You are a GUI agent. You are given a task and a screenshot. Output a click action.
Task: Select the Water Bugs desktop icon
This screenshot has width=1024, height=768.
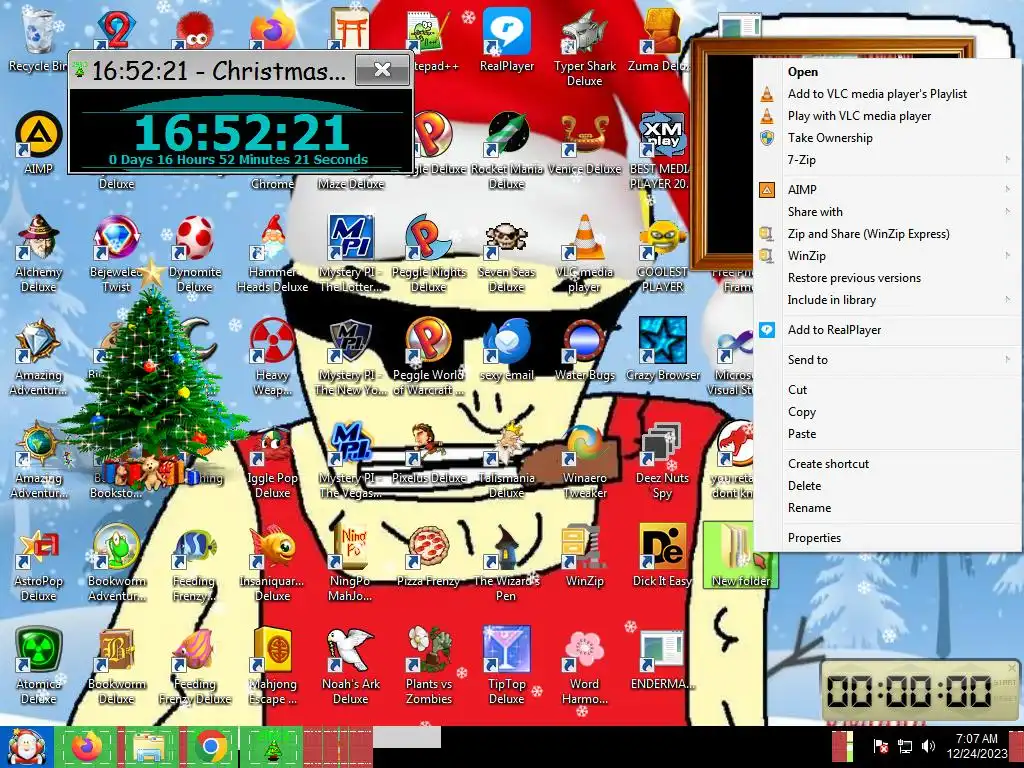tap(584, 349)
